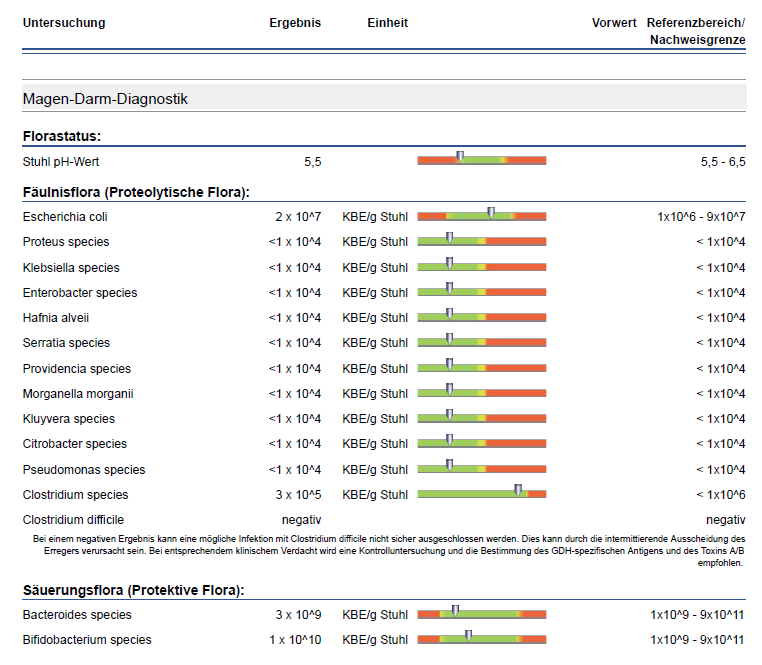
Task: Click the Escherichia coli result value 2 x 10^7
Action: click(298, 217)
